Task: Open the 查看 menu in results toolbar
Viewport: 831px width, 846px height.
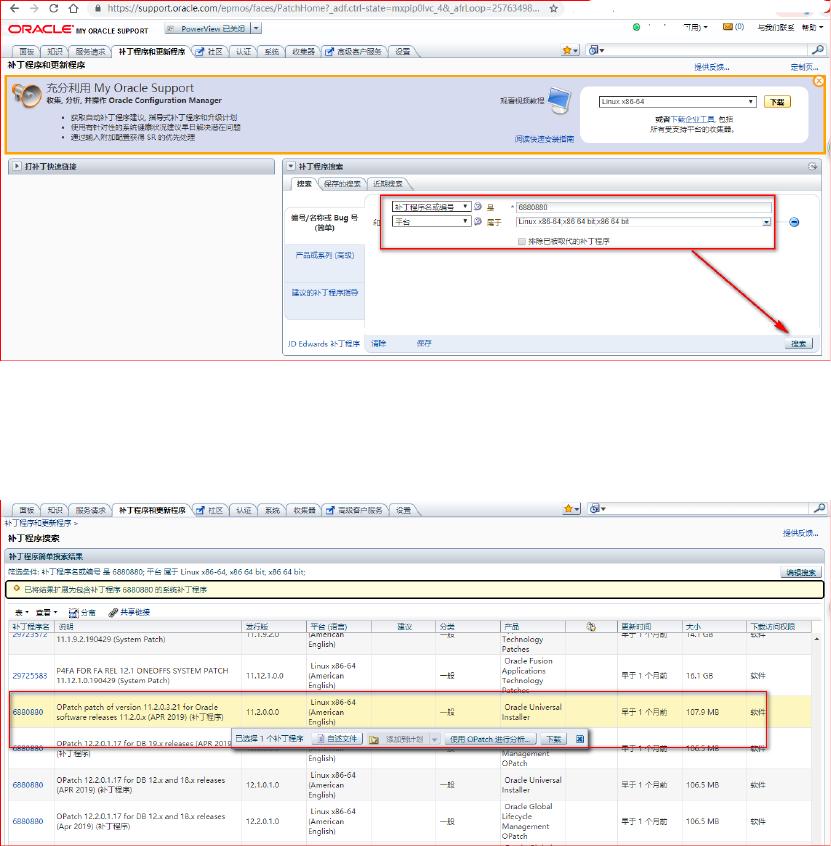Action: pos(46,612)
